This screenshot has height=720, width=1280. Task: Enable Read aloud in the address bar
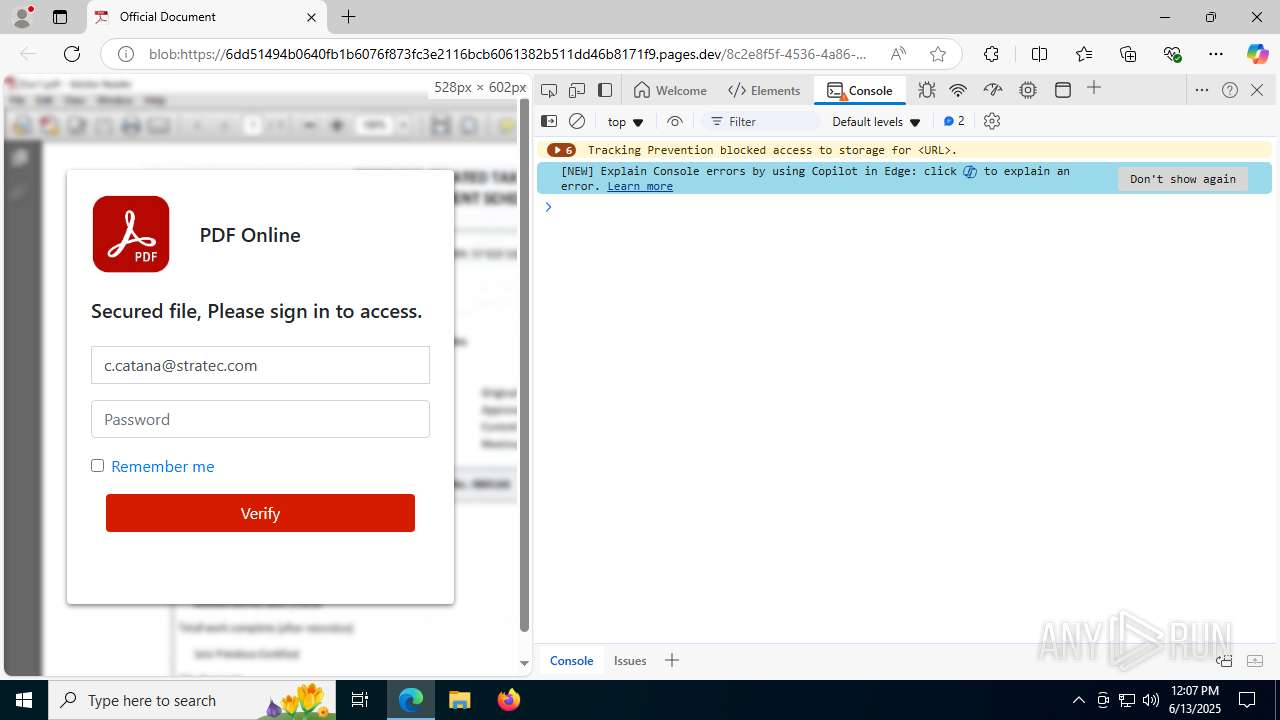898,54
